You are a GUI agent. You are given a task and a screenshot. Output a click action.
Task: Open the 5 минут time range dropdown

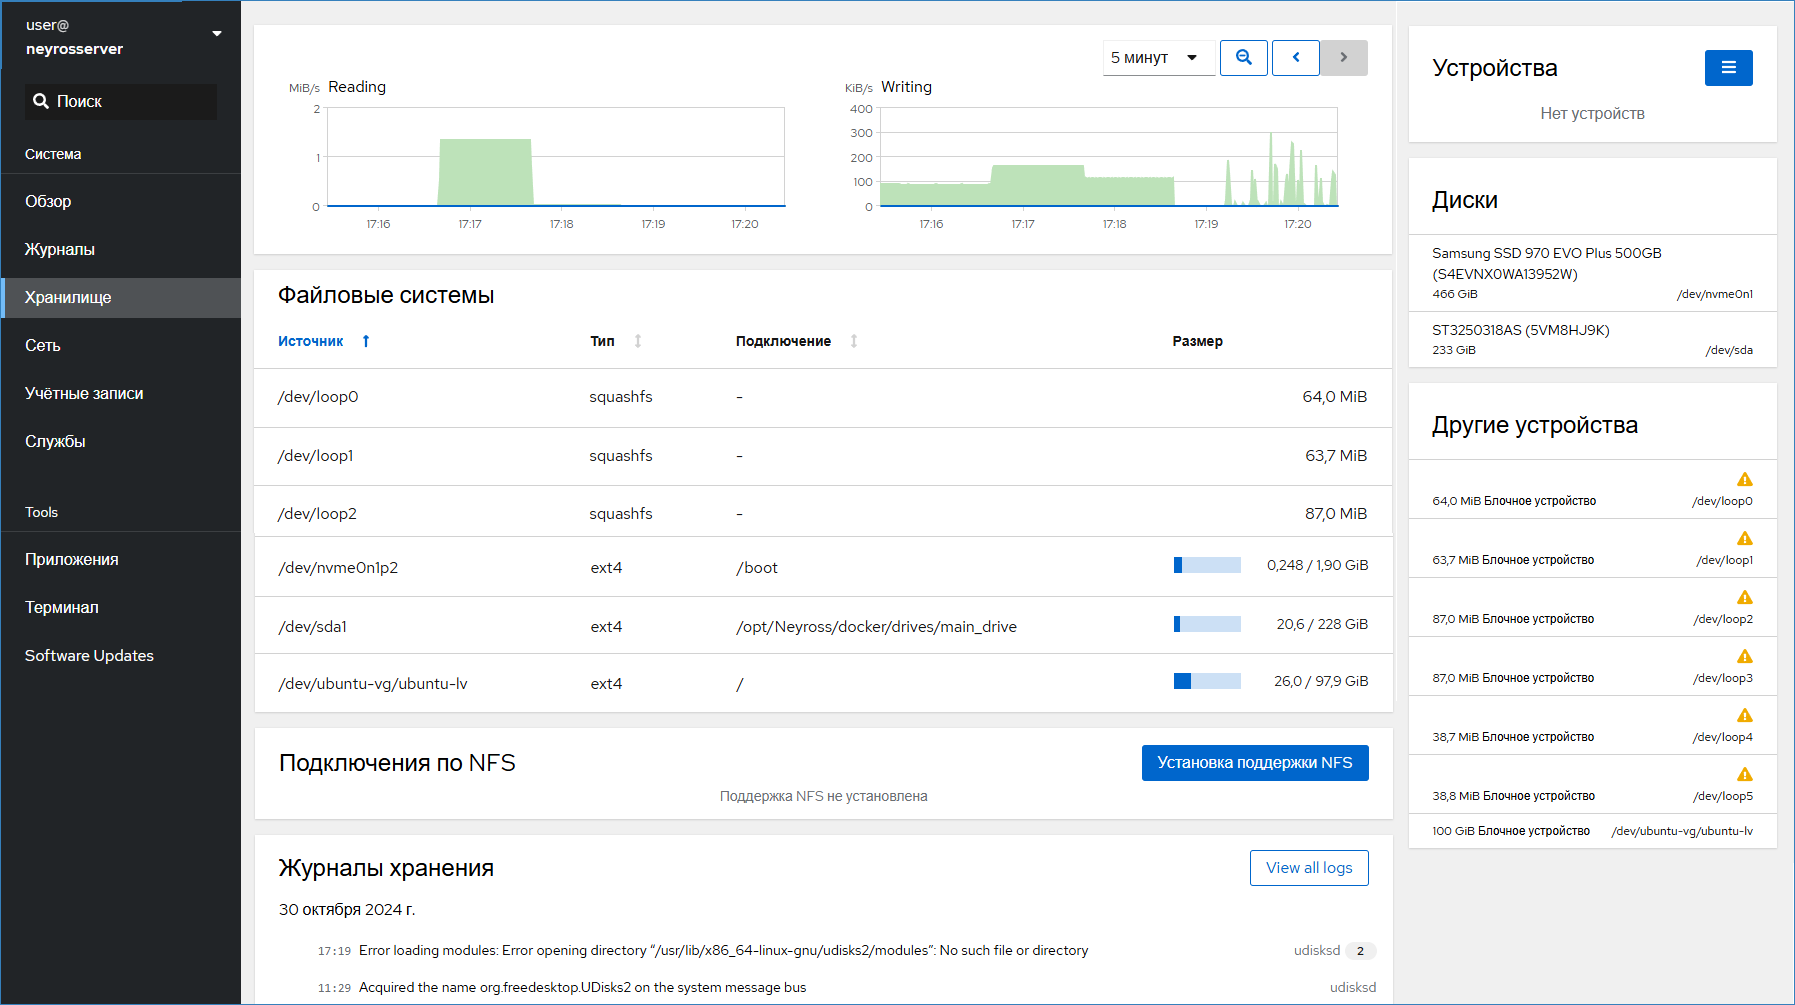click(1158, 58)
